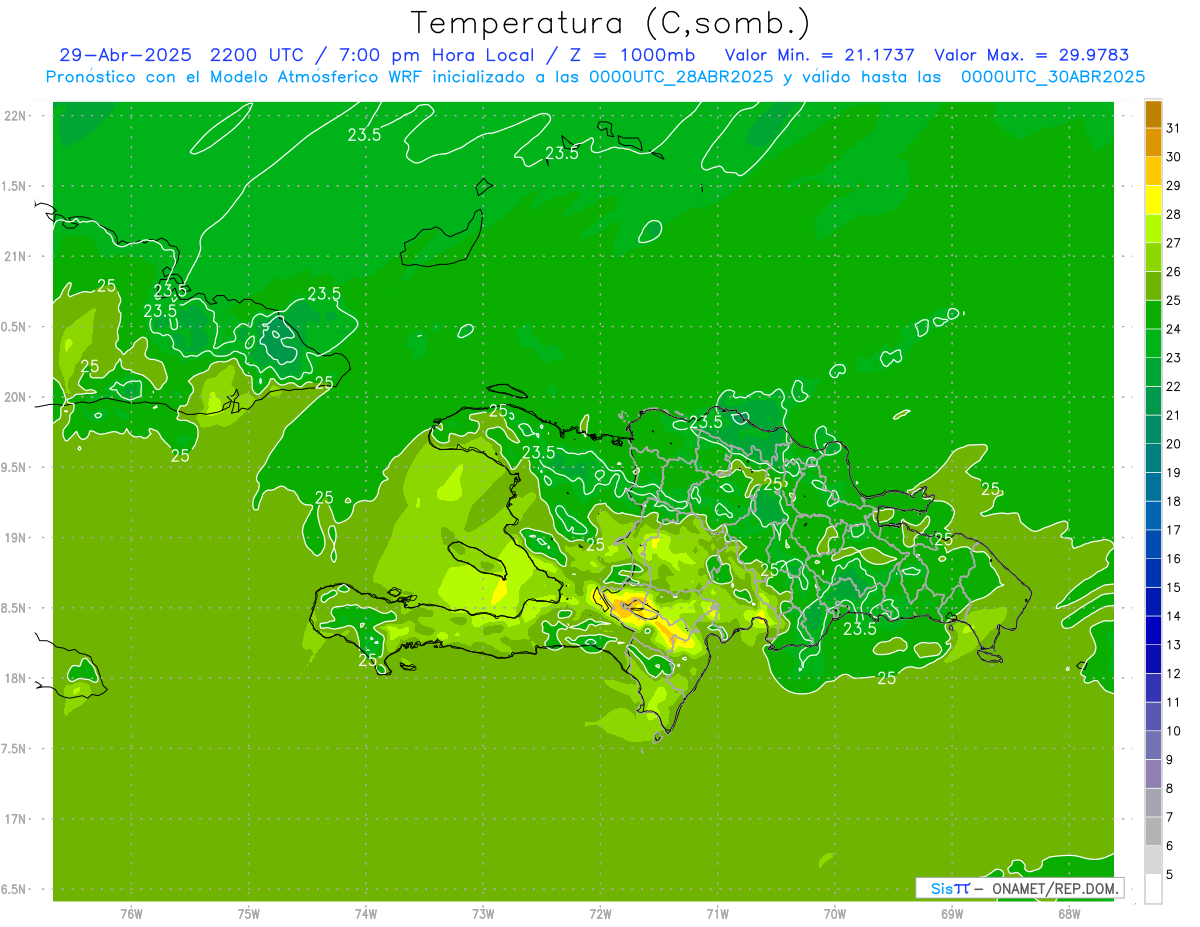
Task: Click the "22N" latitude axis label
Action: click(x=15, y=116)
